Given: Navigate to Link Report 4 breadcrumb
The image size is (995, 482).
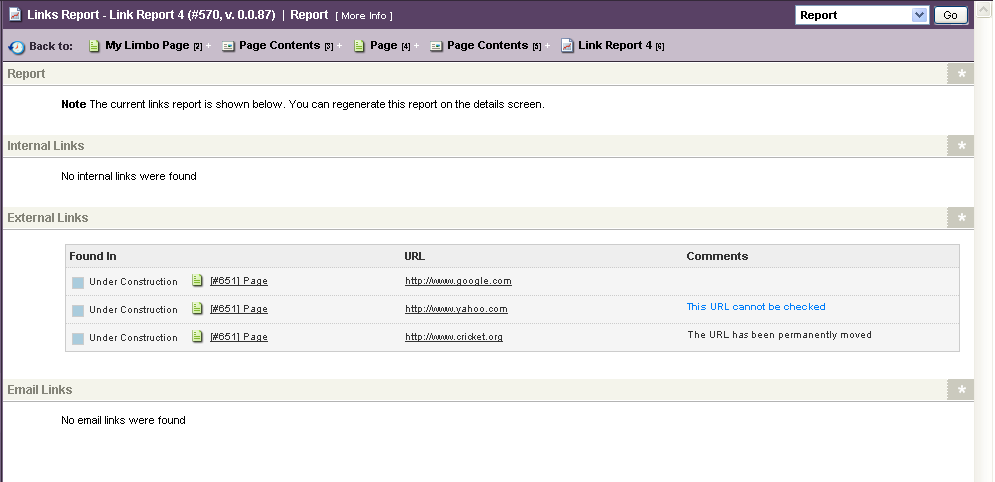Looking at the screenshot, I should click(x=614, y=46).
